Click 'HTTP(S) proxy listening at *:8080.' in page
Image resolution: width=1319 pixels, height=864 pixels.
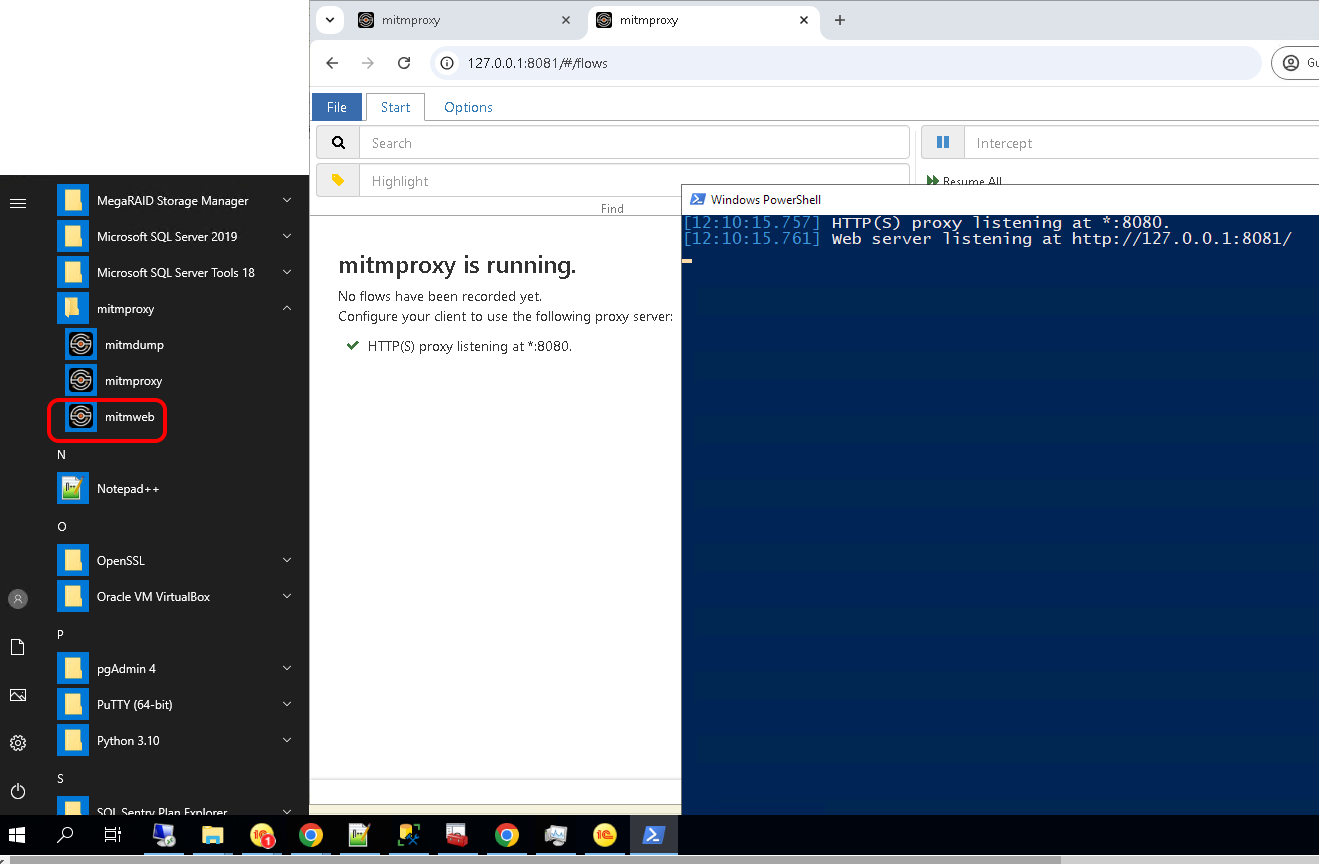click(x=470, y=346)
